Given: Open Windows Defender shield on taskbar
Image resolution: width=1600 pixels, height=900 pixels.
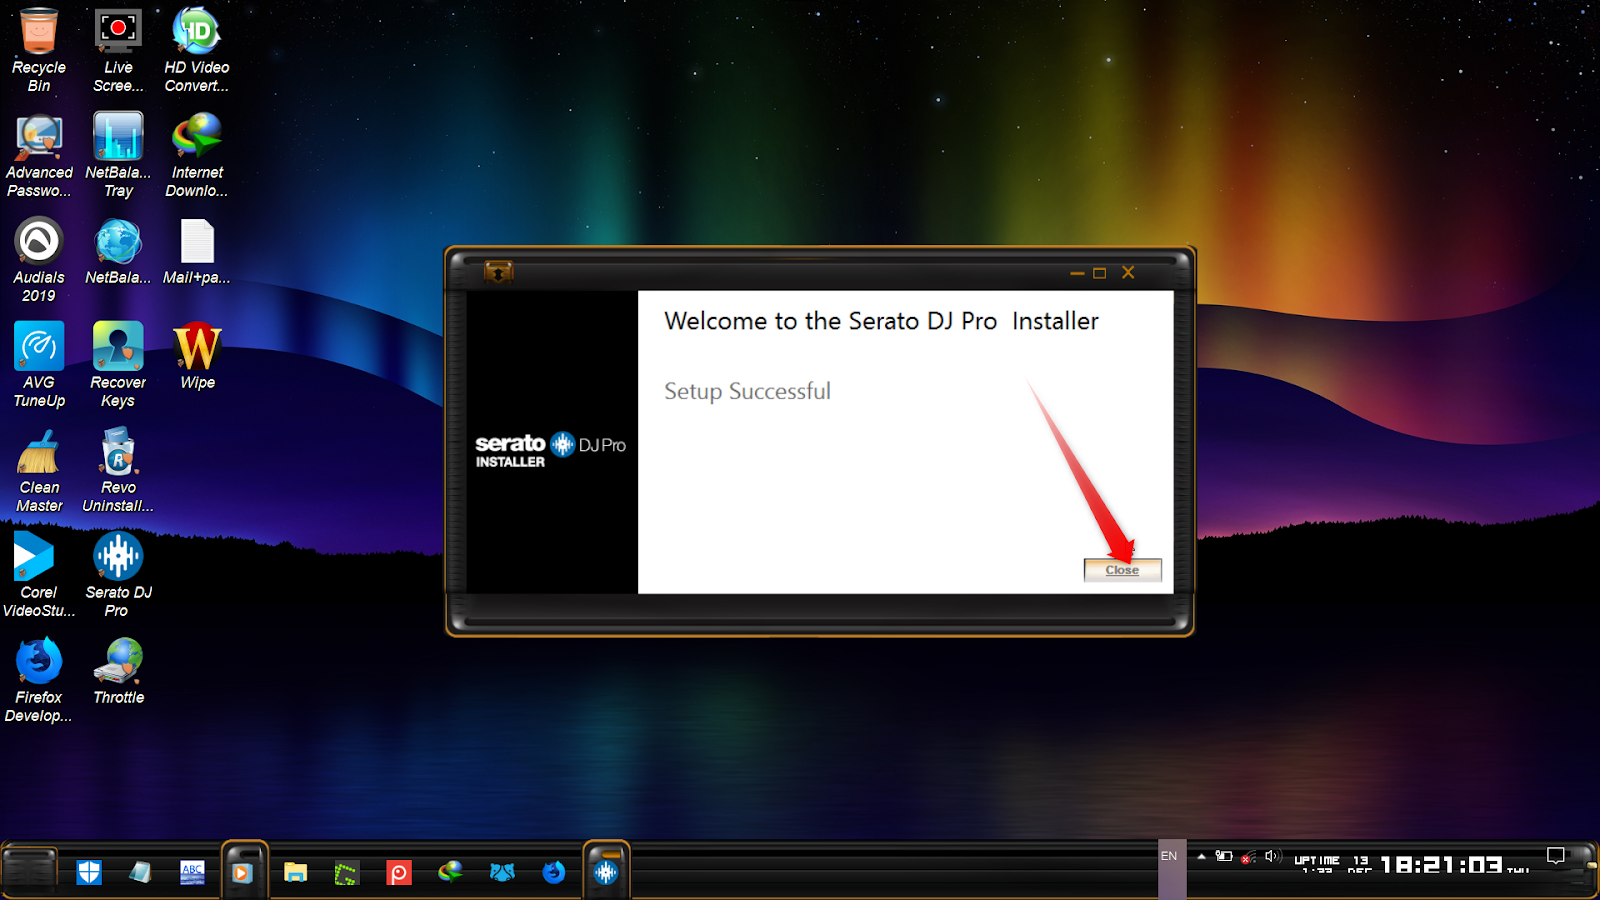Looking at the screenshot, I should click(x=89, y=872).
